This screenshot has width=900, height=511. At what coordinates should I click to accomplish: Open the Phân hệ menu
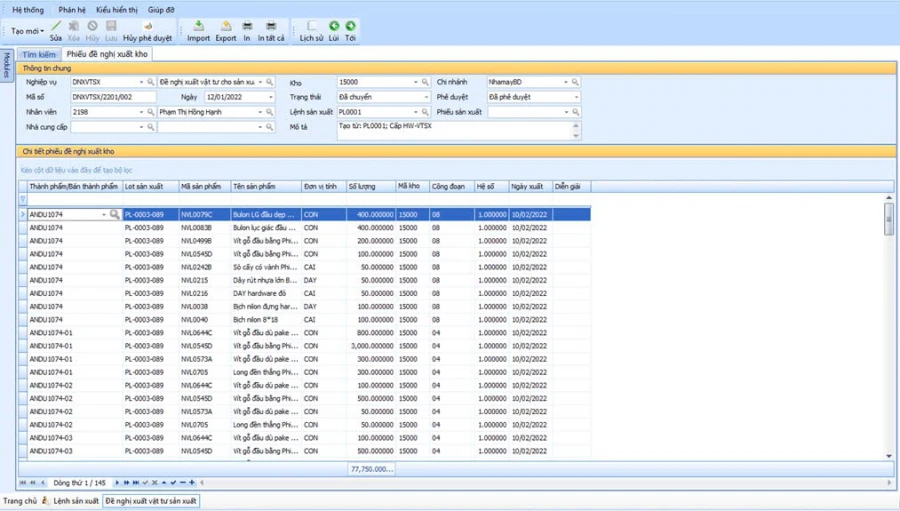[x=72, y=10]
